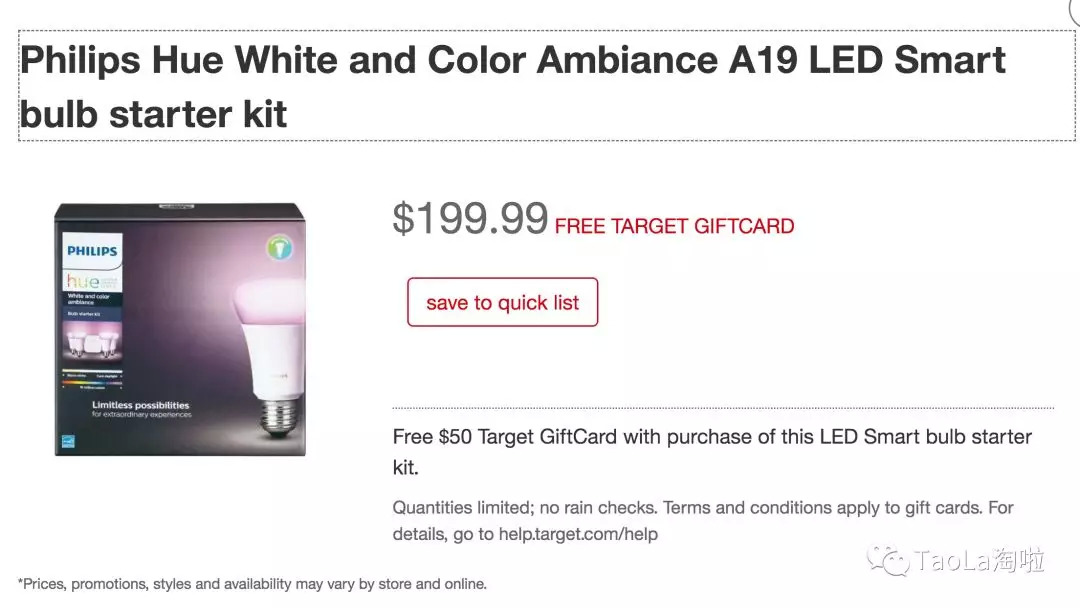Image resolution: width=1080 pixels, height=608 pixels.
Task: Click the prices and availability disclaimer footnote
Action: (x=252, y=583)
